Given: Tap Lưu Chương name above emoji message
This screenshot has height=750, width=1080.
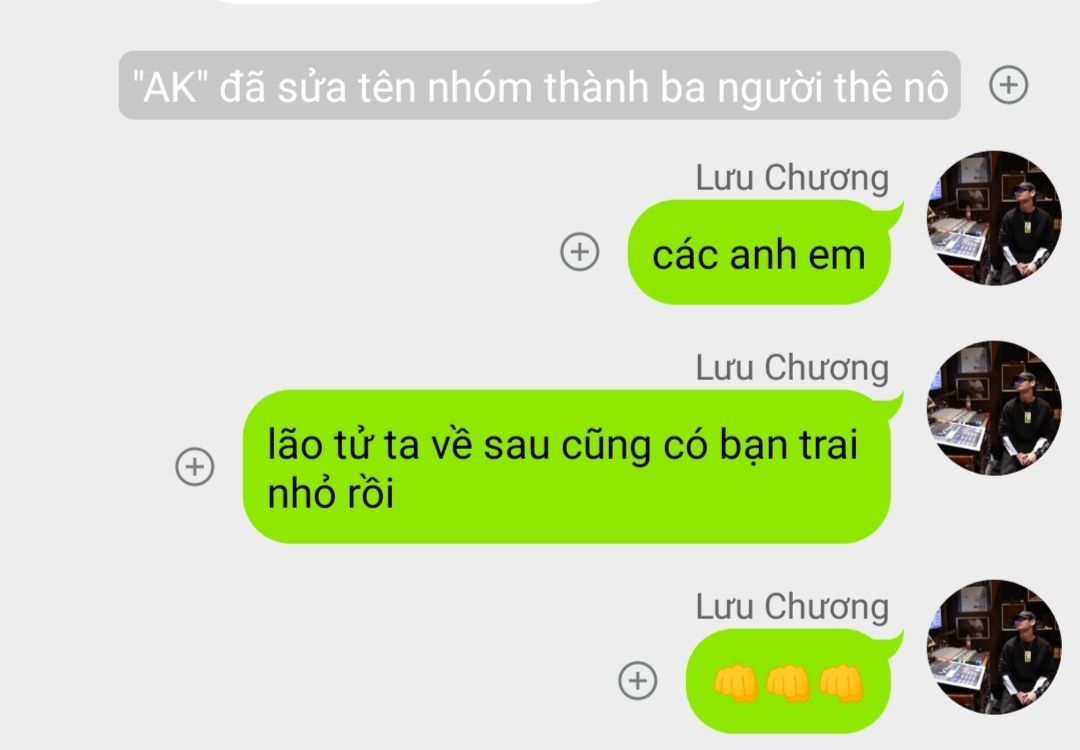Looking at the screenshot, I should click(792, 607).
